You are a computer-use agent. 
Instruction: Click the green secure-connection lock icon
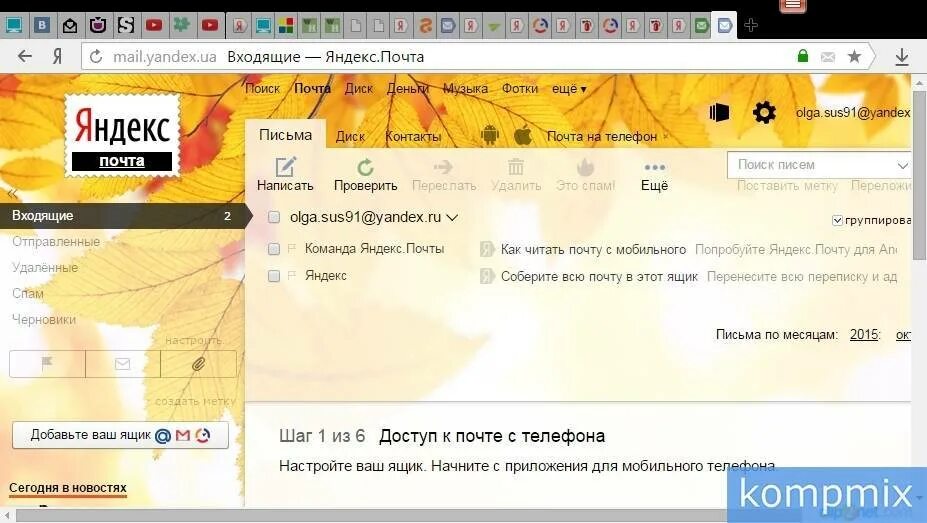802,56
